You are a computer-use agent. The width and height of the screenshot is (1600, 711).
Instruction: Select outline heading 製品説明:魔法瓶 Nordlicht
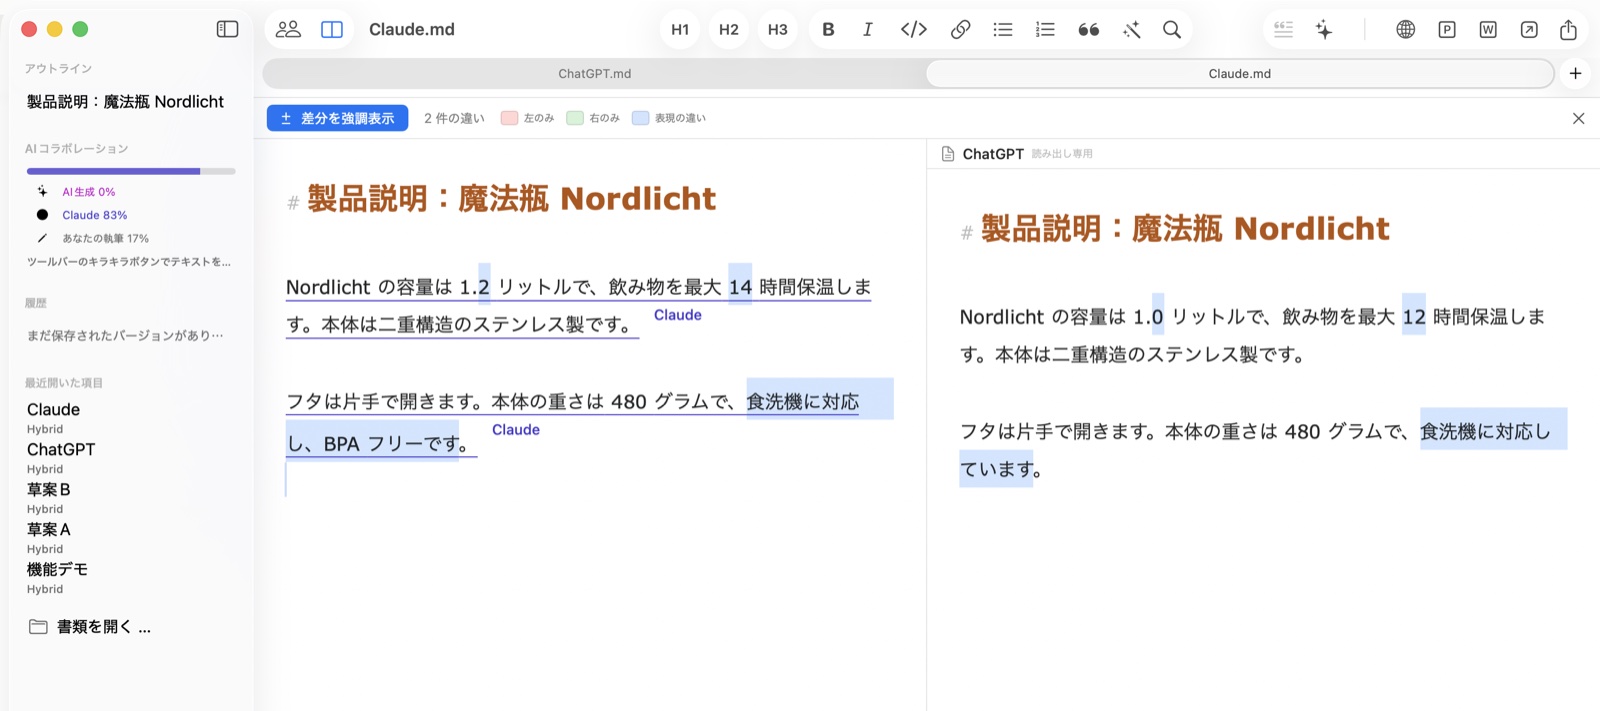(125, 102)
